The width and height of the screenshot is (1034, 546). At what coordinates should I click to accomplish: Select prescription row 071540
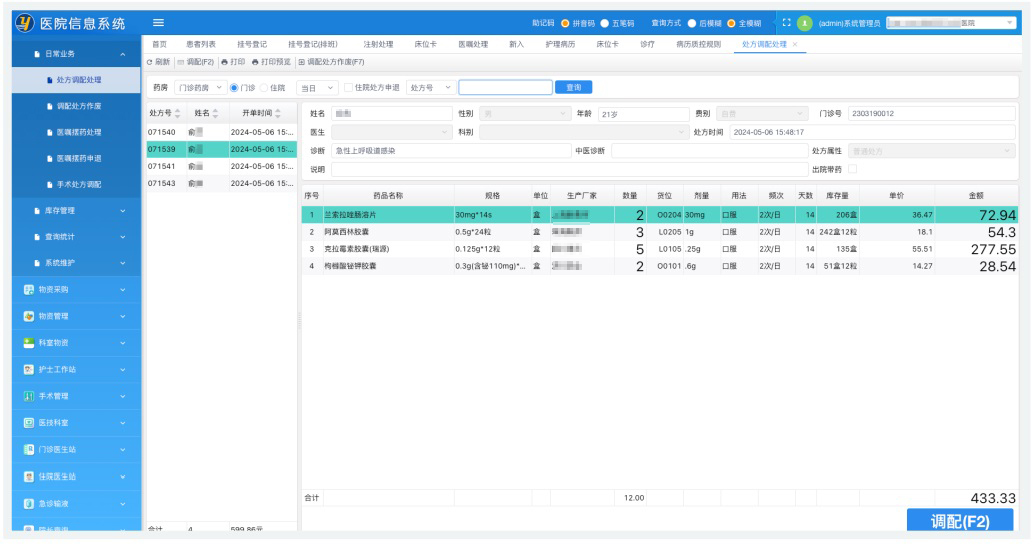(x=221, y=133)
